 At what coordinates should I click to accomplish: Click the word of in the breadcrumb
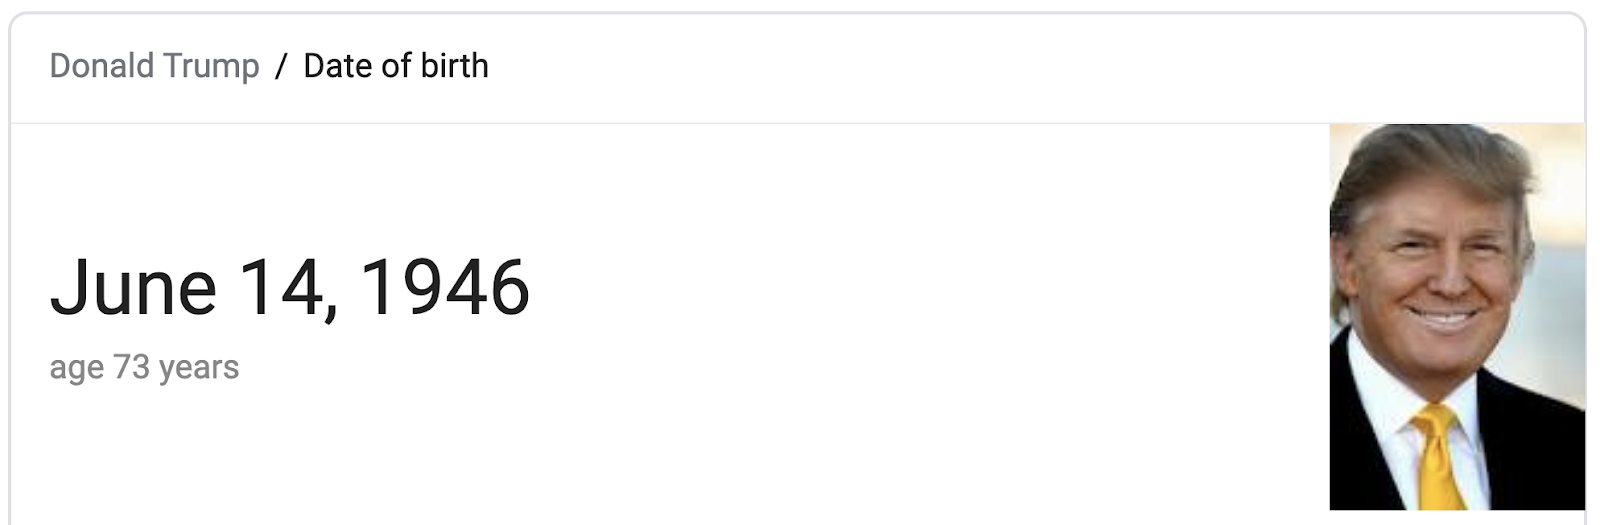(399, 66)
